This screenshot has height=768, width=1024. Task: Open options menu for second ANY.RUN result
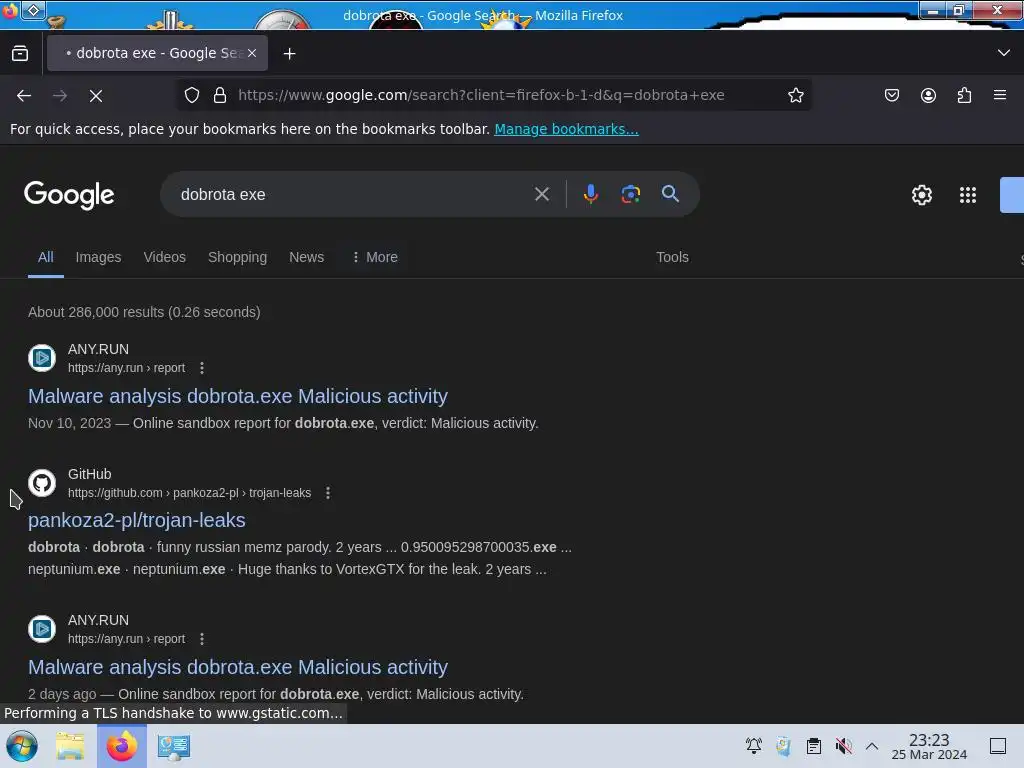[x=202, y=639]
